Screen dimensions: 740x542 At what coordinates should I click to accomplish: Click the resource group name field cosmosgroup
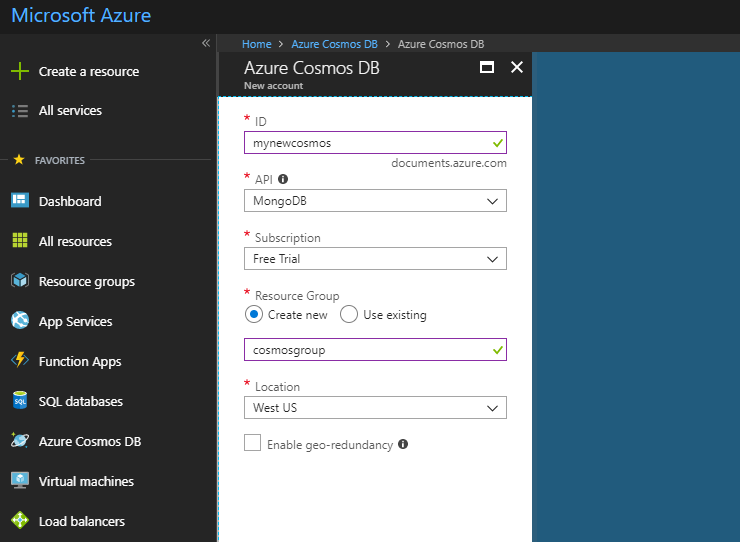point(375,349)
